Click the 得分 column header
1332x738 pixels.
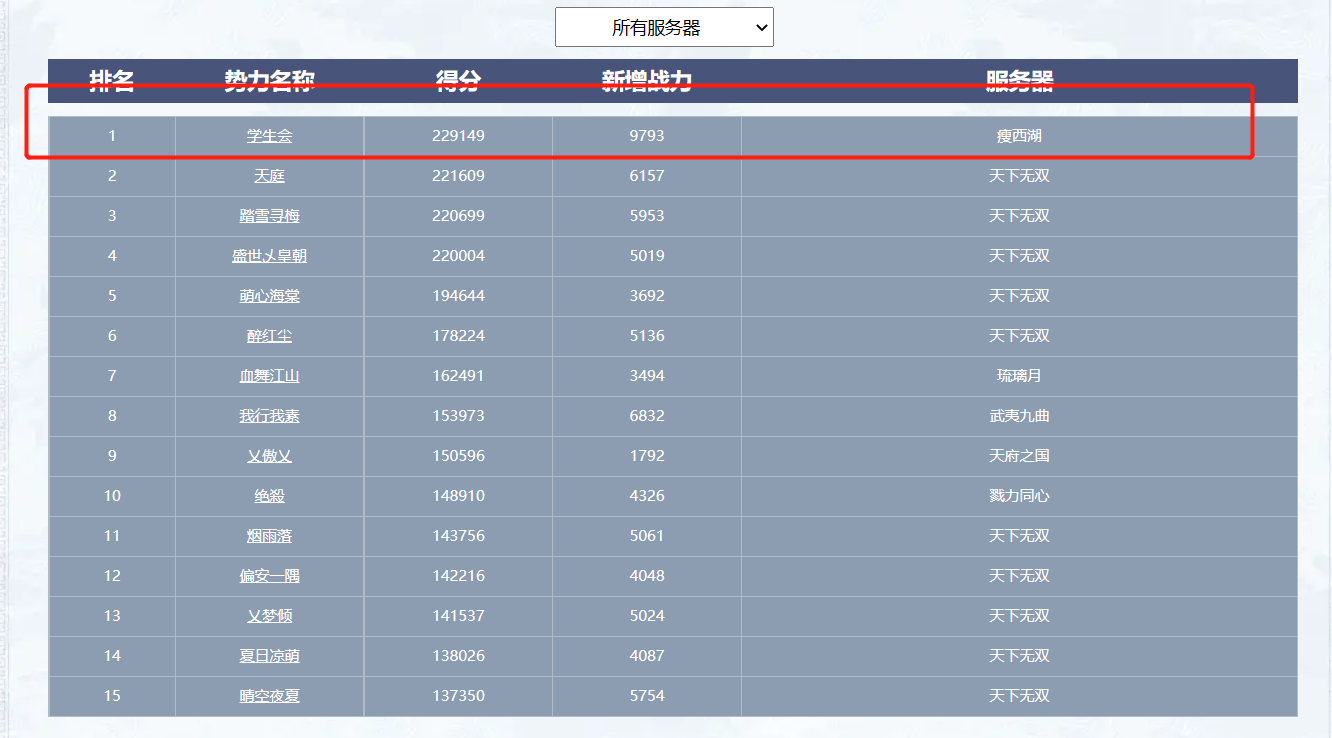pos(458,81)
